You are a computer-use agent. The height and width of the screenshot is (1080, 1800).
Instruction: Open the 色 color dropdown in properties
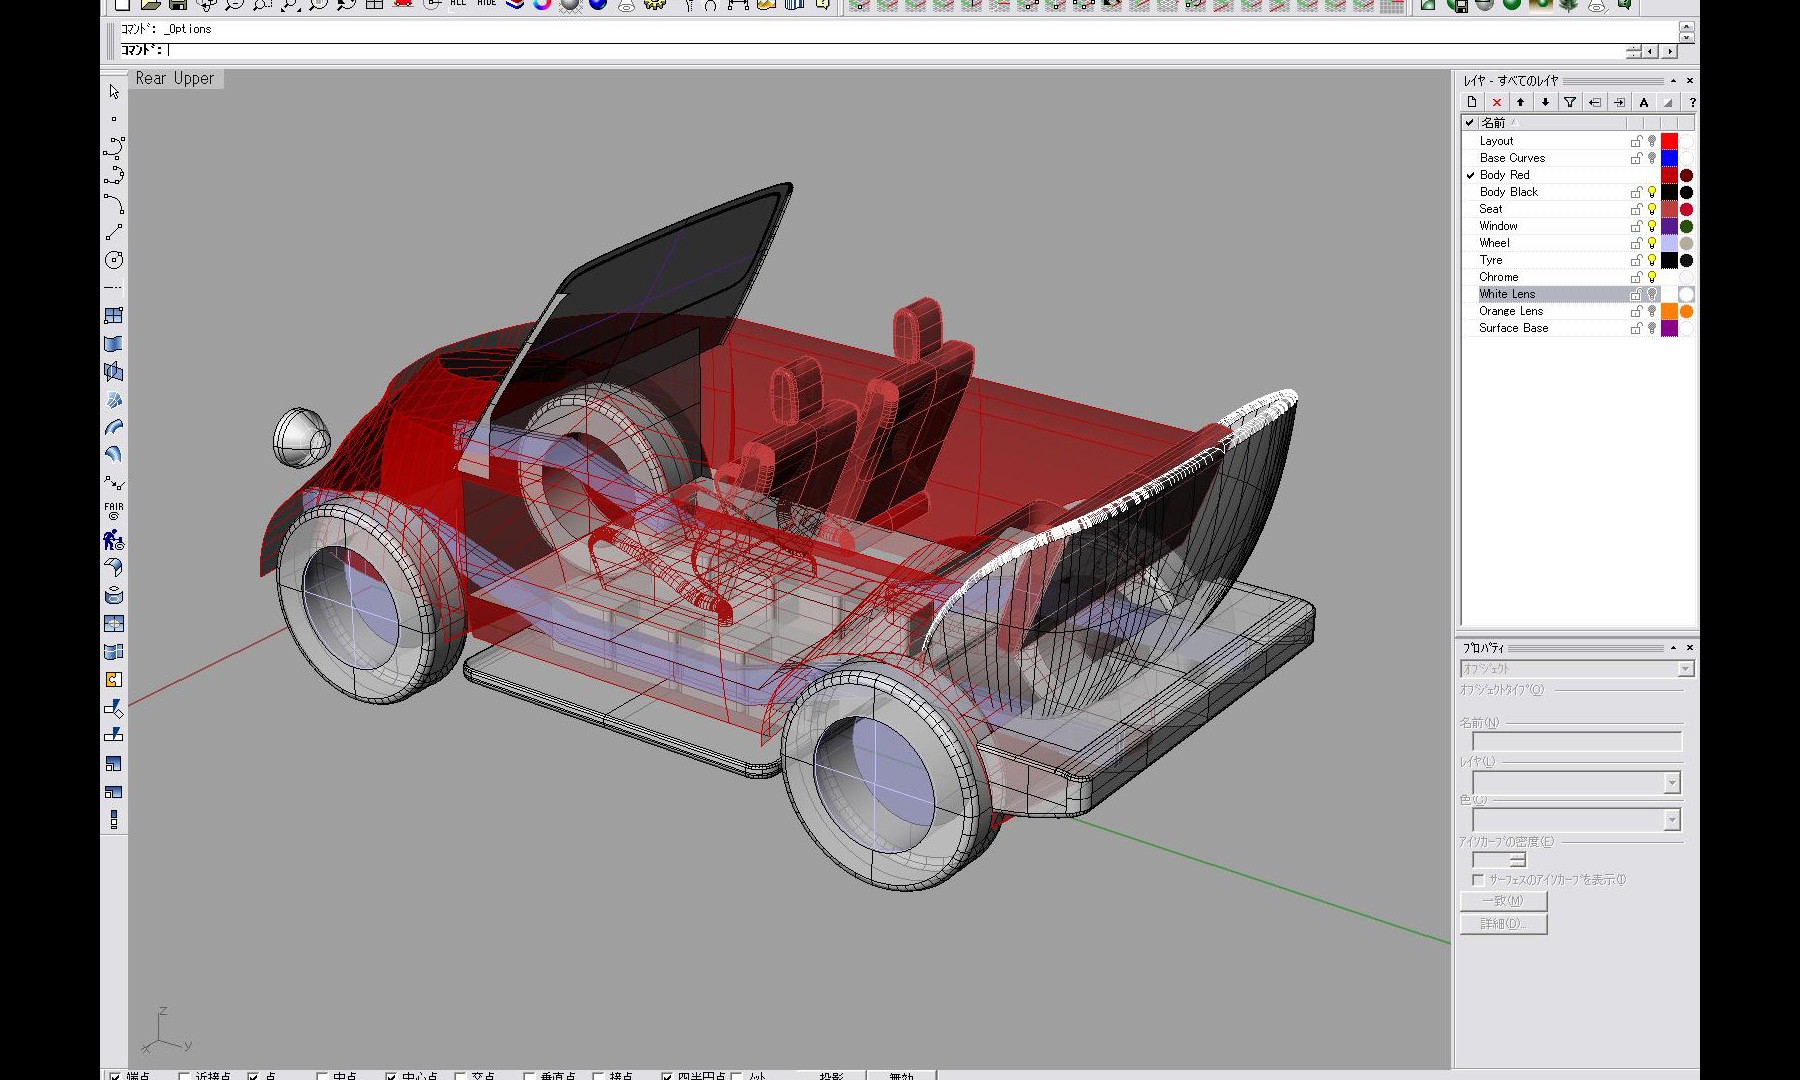point(1671,820)
